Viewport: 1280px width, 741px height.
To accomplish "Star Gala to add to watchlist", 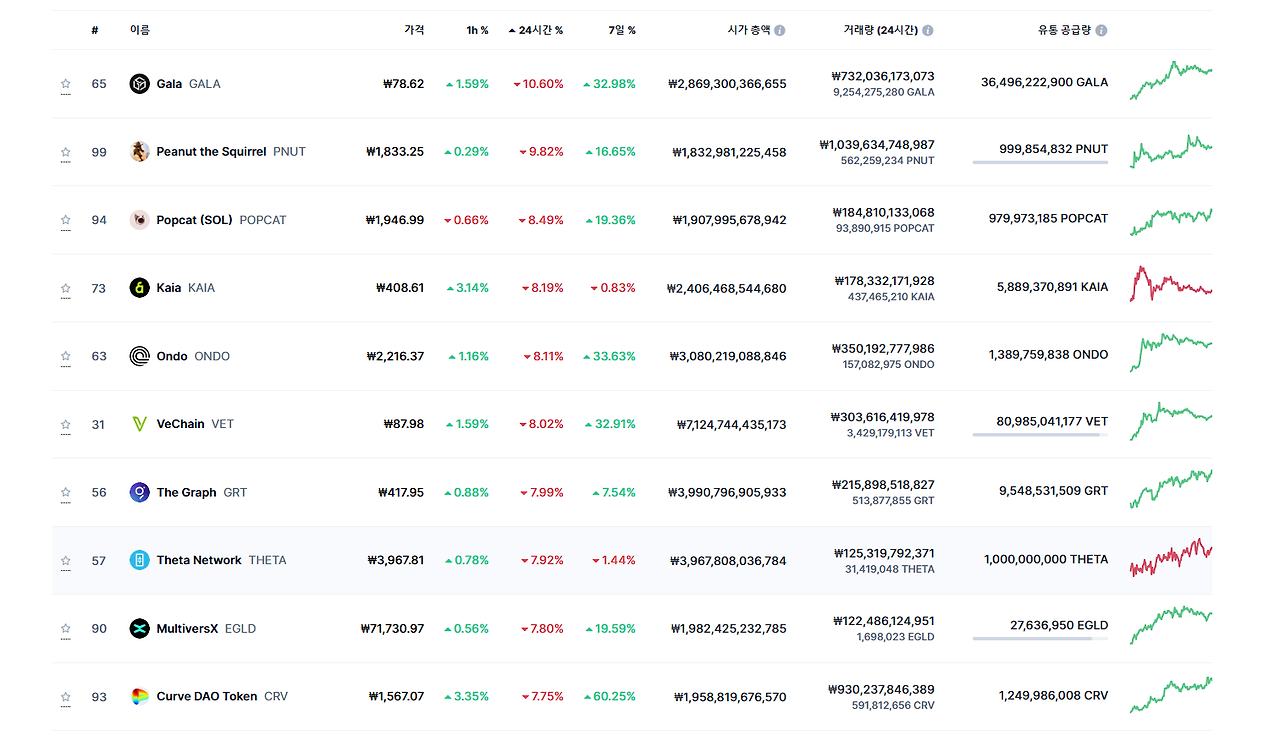I will pos(65,84).
